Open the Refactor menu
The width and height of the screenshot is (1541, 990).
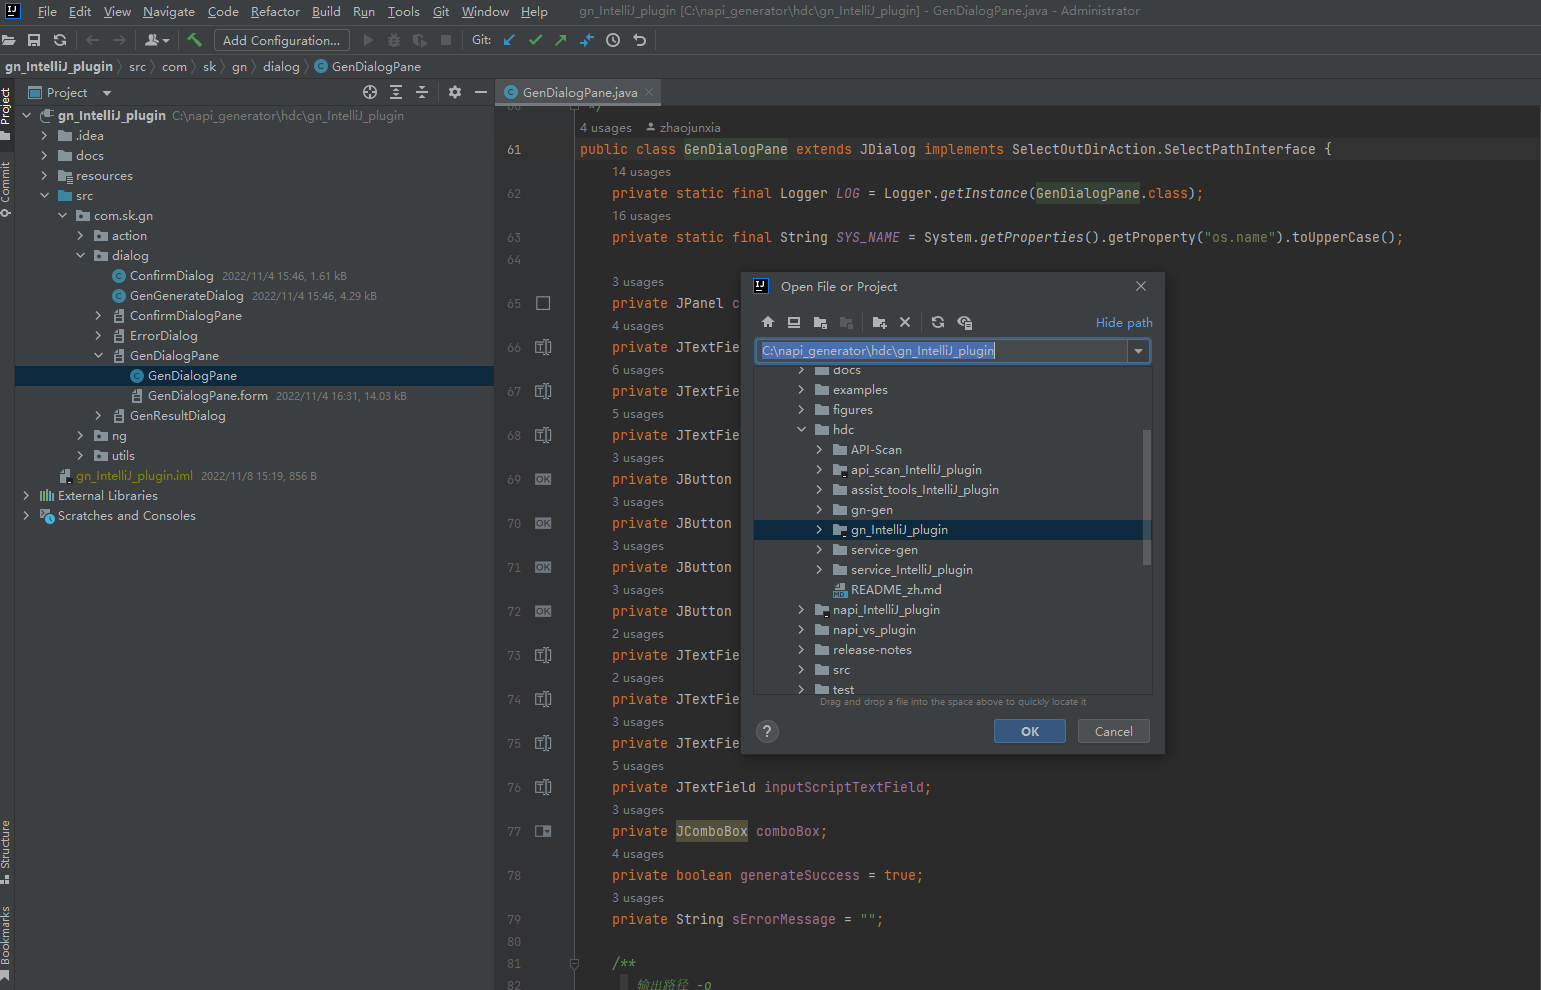click(x=275, y=12)
